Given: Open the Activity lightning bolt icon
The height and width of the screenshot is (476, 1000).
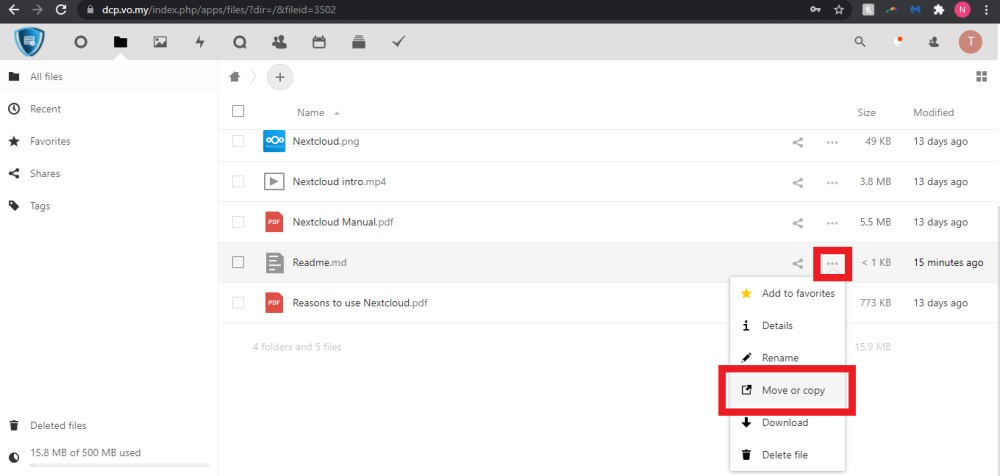Looking at the screenshot, I should 199,42.
